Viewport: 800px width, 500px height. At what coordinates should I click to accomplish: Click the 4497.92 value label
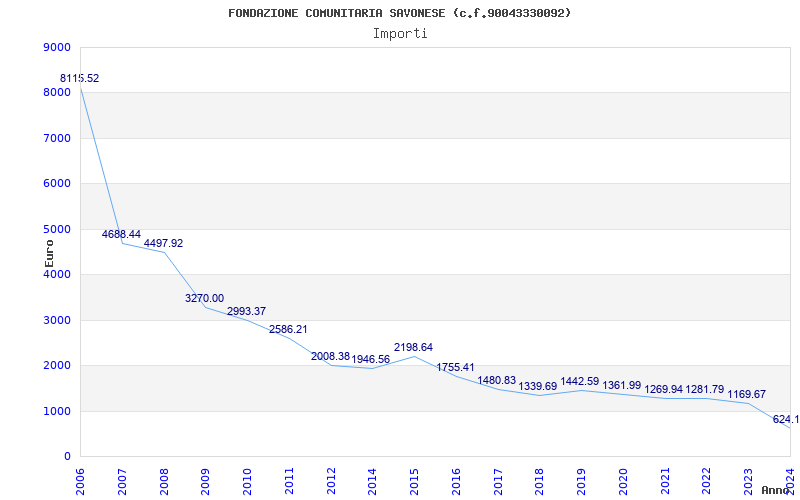pyautogui.click(x=163, y=243)
